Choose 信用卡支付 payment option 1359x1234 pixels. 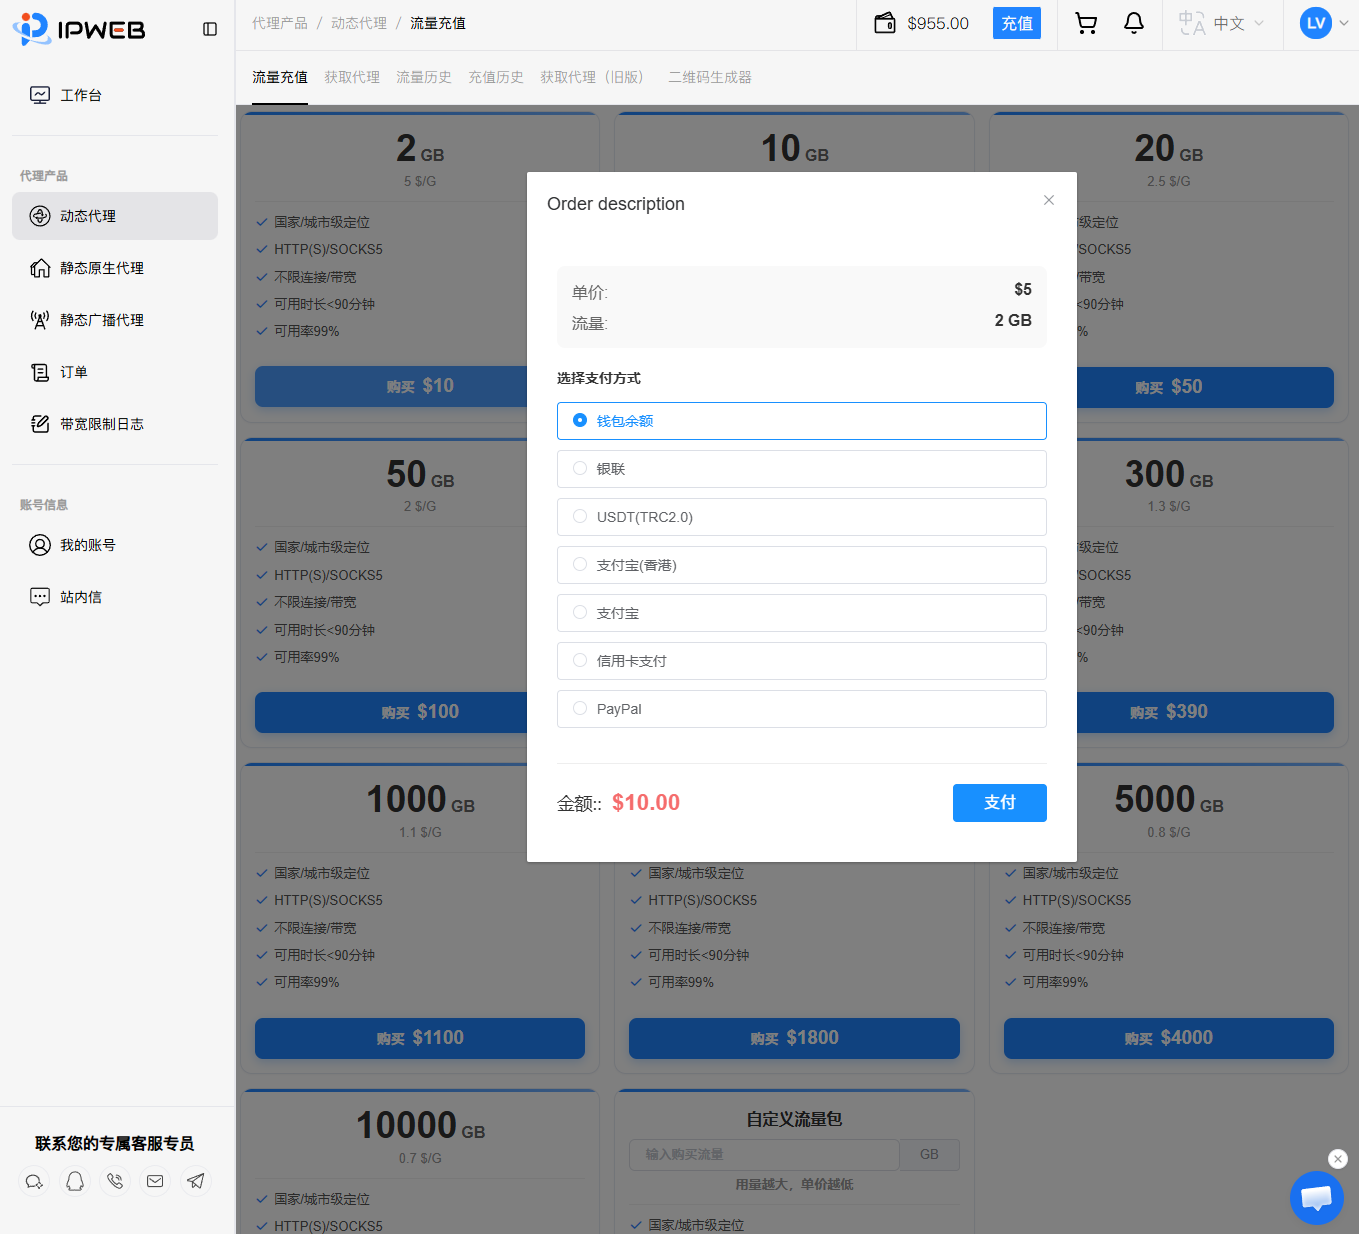click(x=802, y=661)
